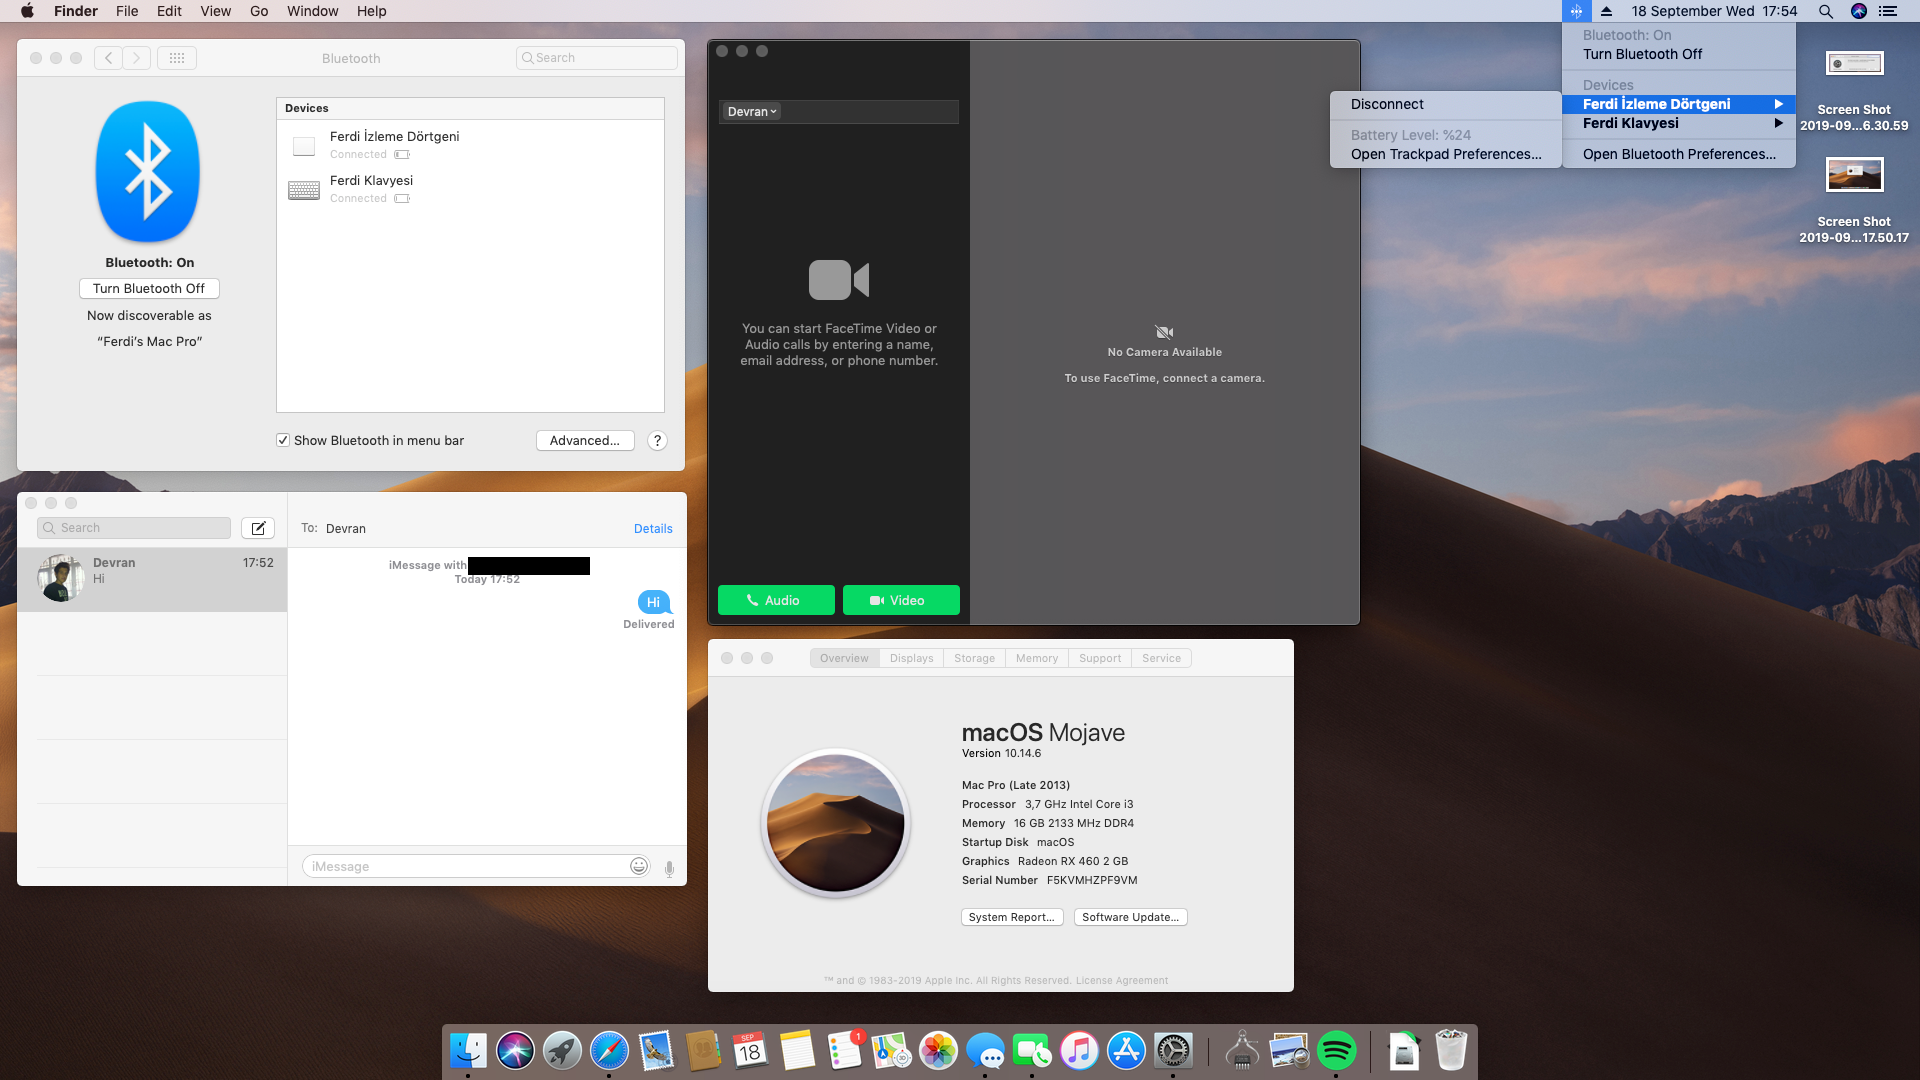Switch to the Storage tab
The image size is (1920, 1080).
(x=974, y=658)
